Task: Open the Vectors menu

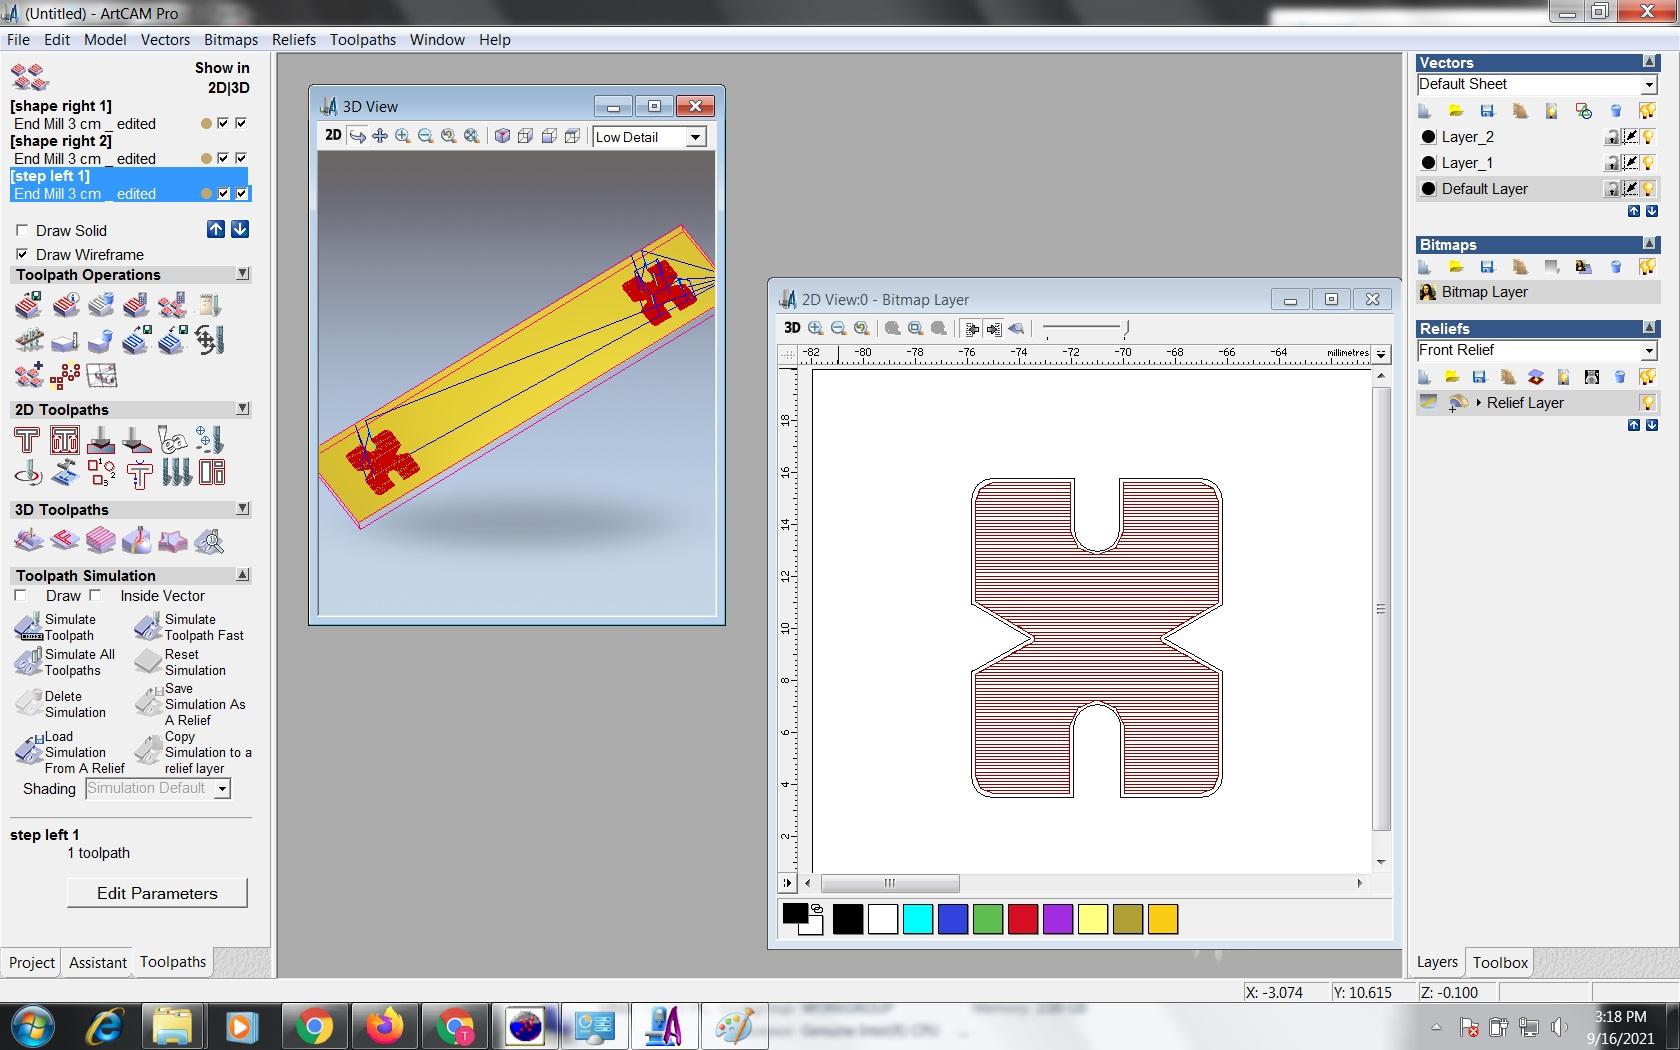Action: (x=165, y=40)
